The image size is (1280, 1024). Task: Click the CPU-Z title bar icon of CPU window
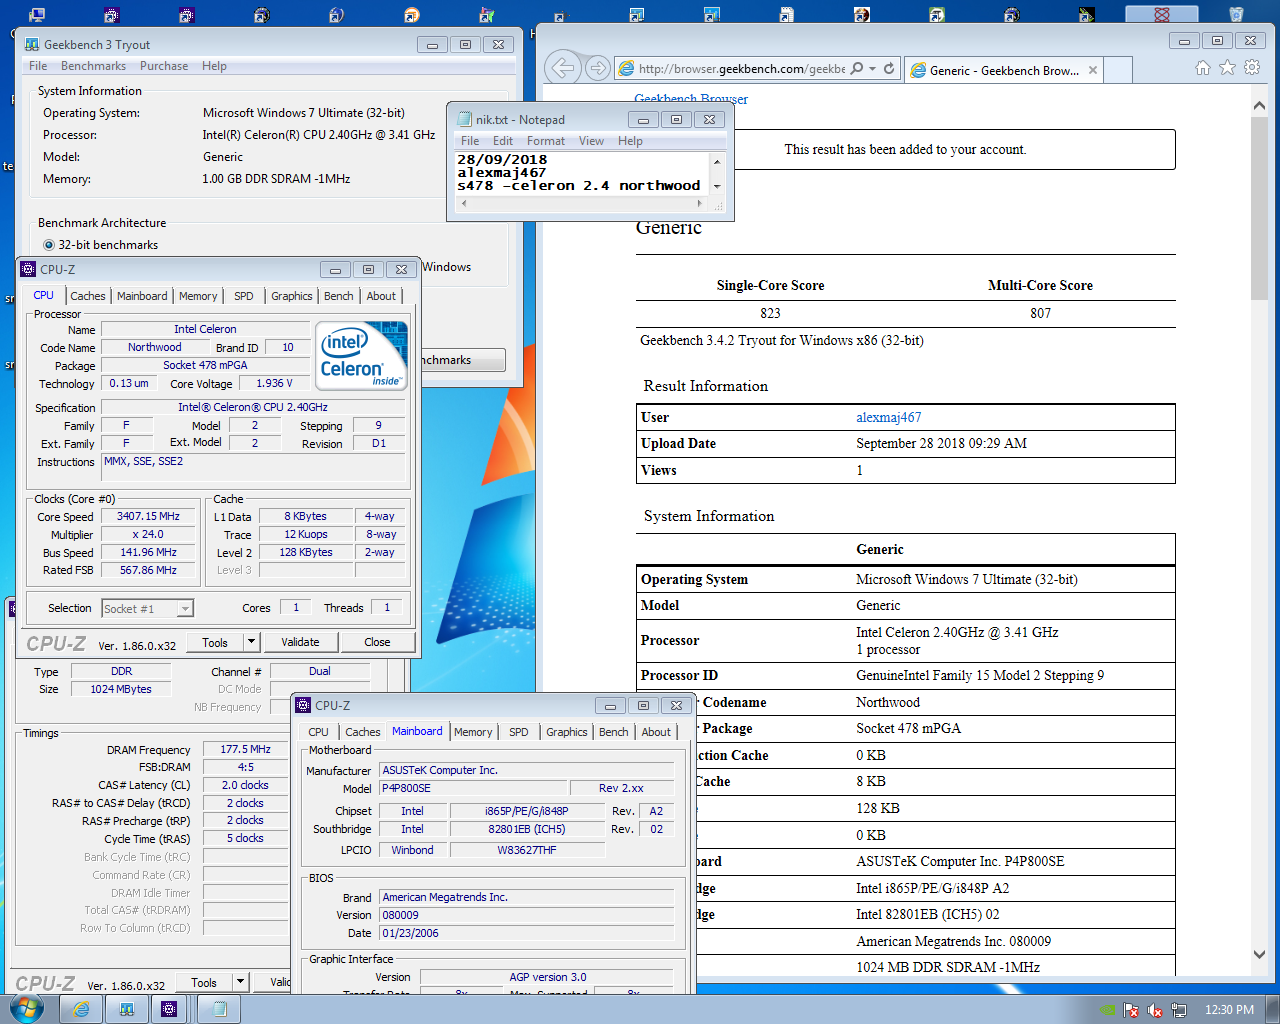[29, 270]
